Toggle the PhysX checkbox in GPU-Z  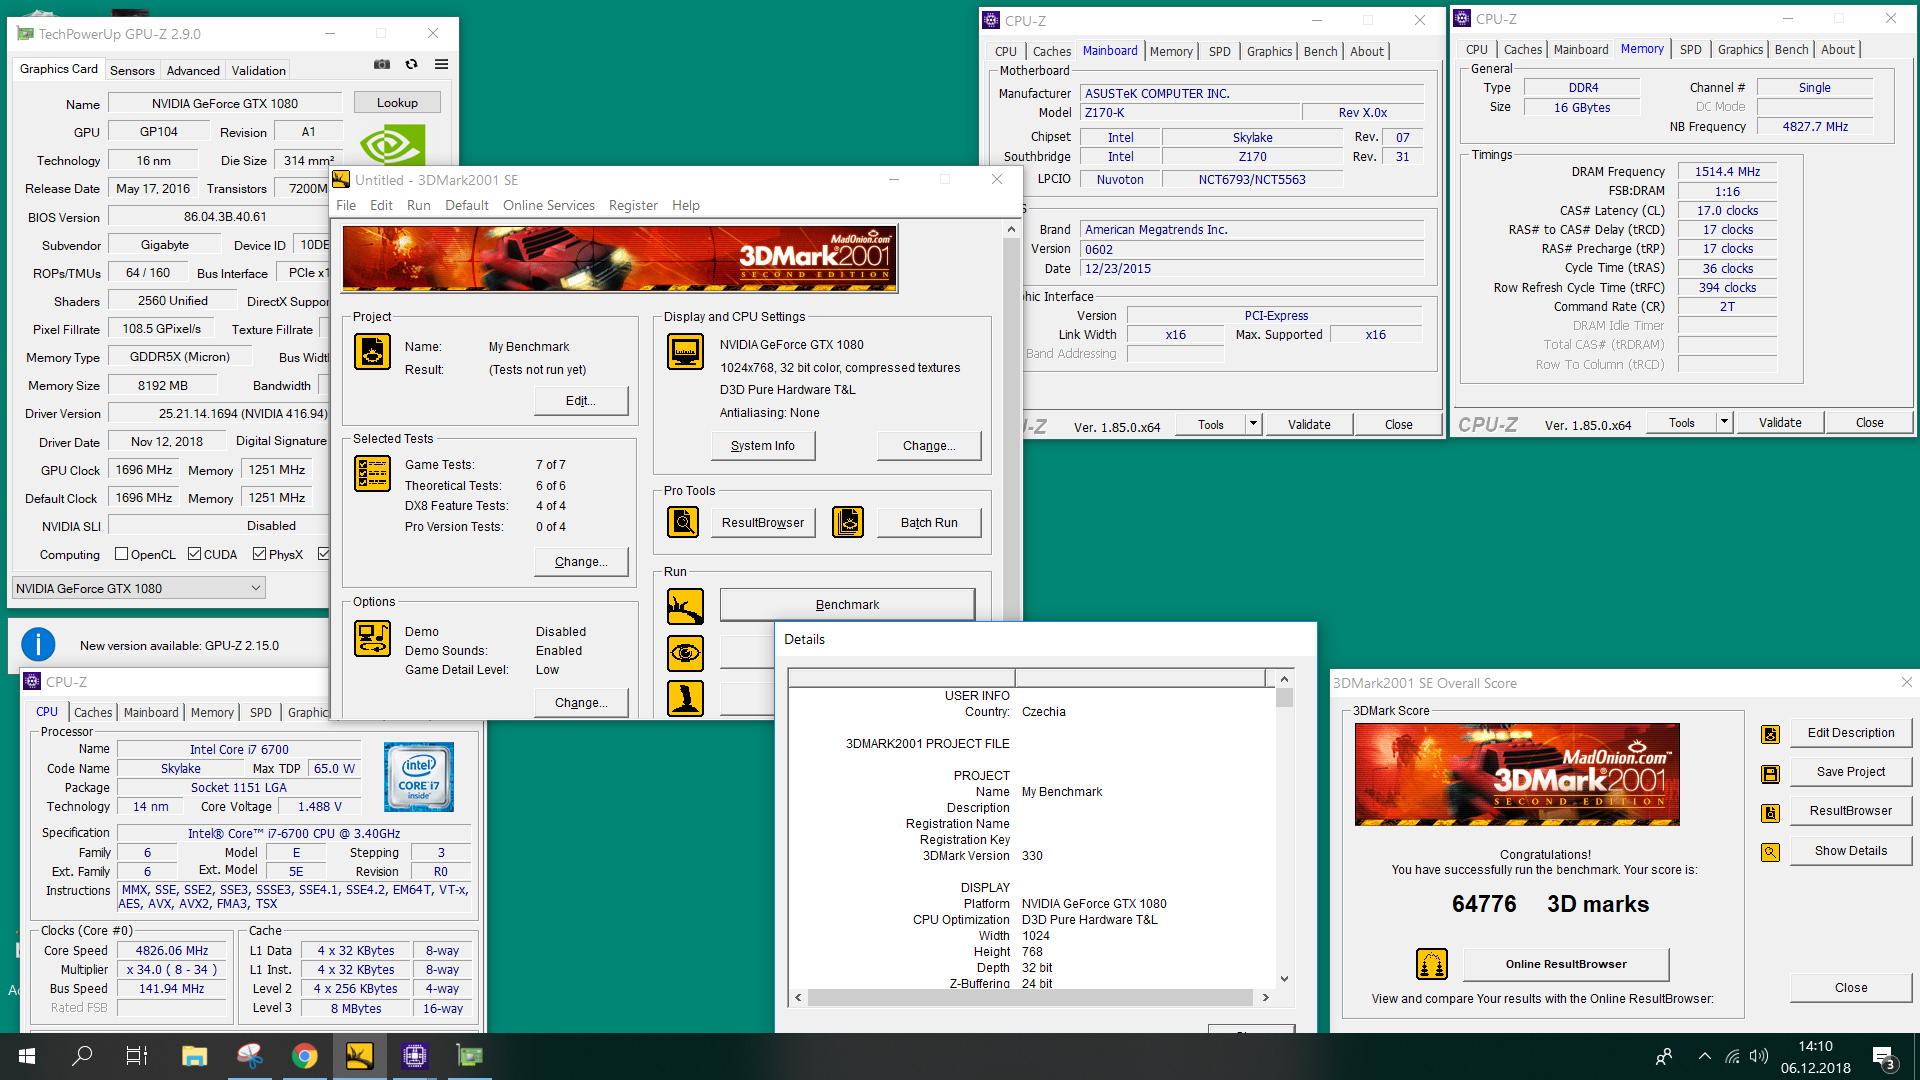click(x=259, y=554)
